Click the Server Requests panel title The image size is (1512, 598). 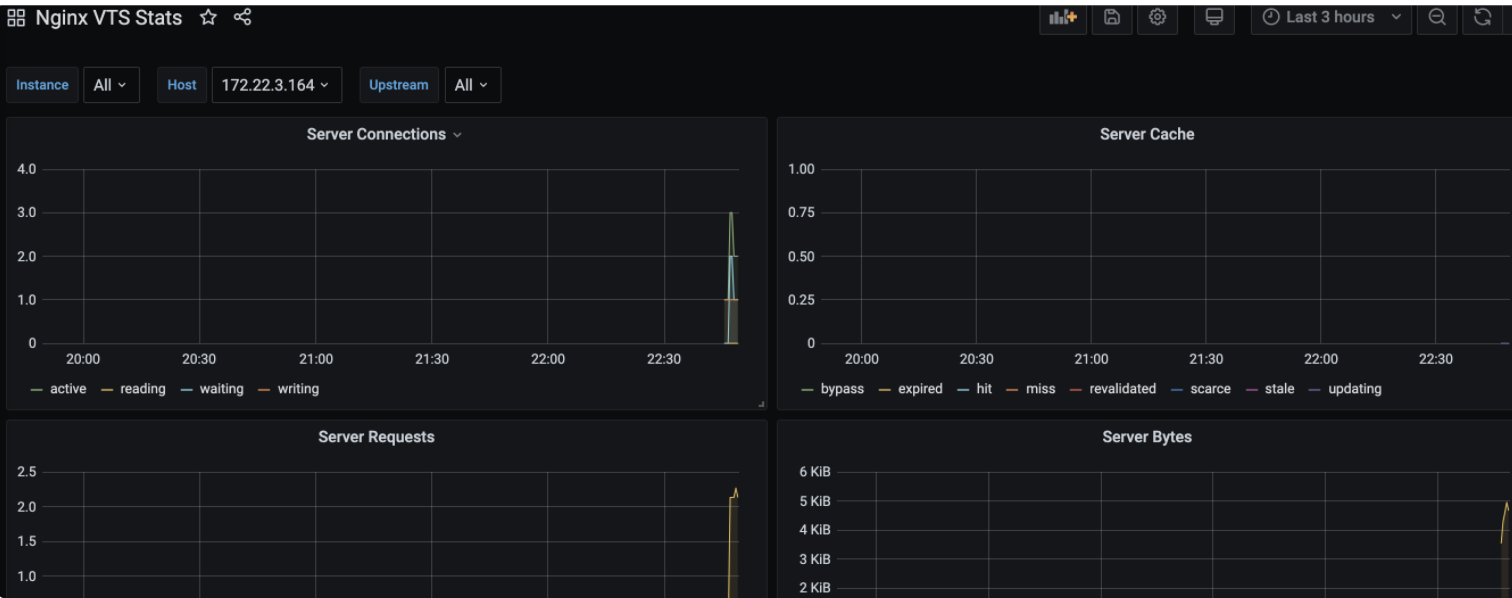376,436
